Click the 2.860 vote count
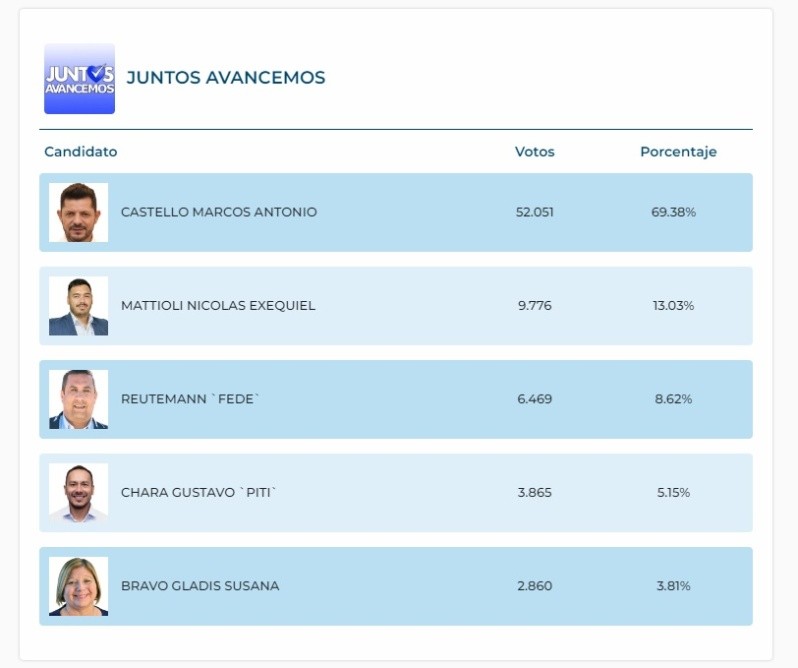The image size is (798, 668). tap(534, 586)
